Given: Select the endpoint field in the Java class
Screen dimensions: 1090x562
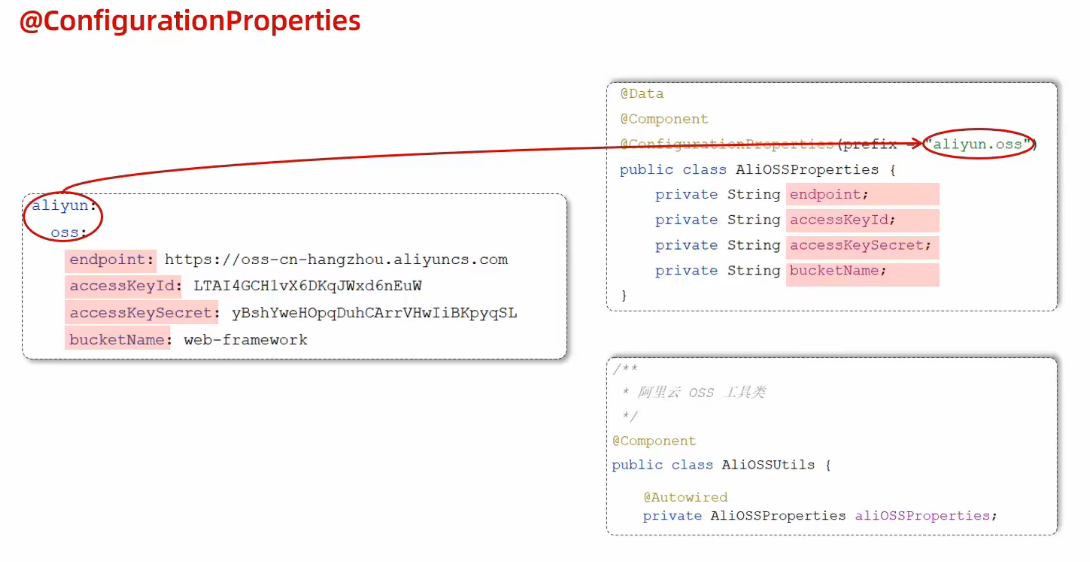Looking at the screenshot, I should coord(829,195).
